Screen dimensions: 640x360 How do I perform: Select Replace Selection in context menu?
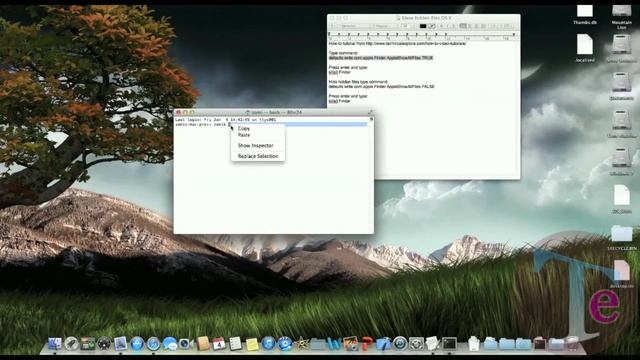258,156
